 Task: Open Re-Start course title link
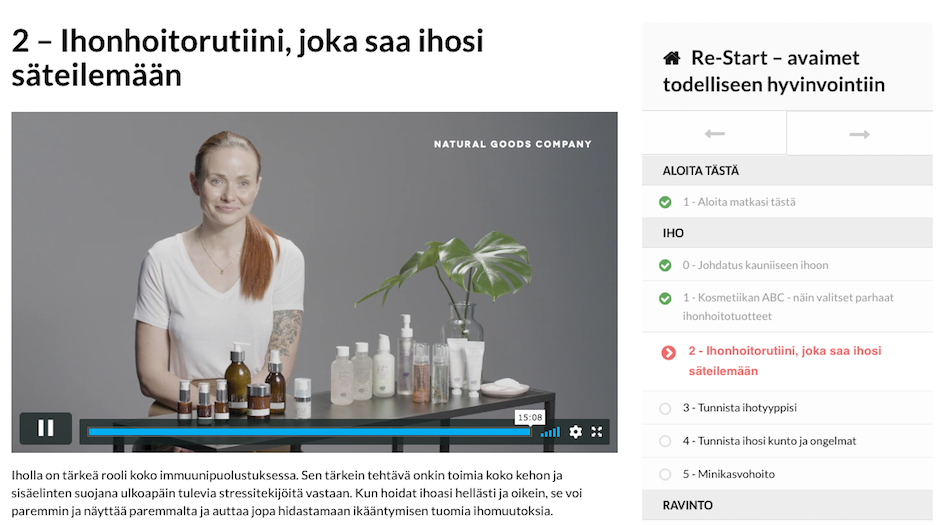point(774,71)
